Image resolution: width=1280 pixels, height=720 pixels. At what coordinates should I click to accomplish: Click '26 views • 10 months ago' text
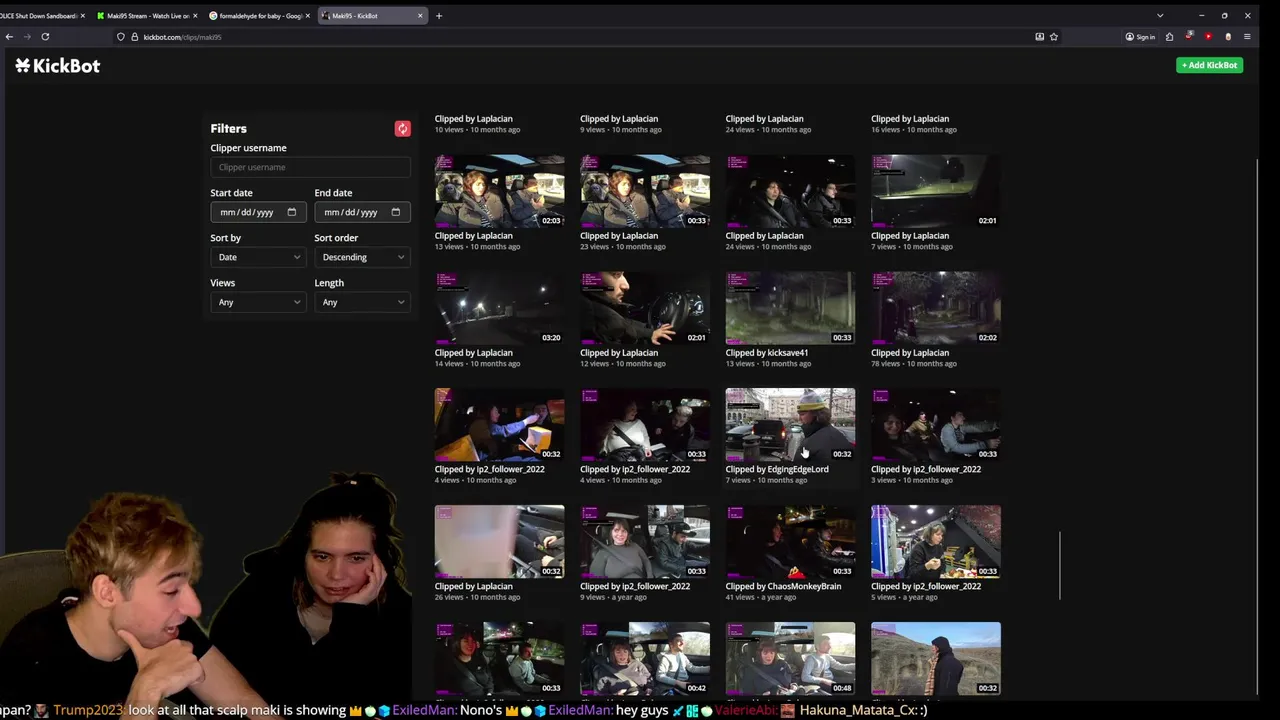pyautogui.click(x=477, y=597)
